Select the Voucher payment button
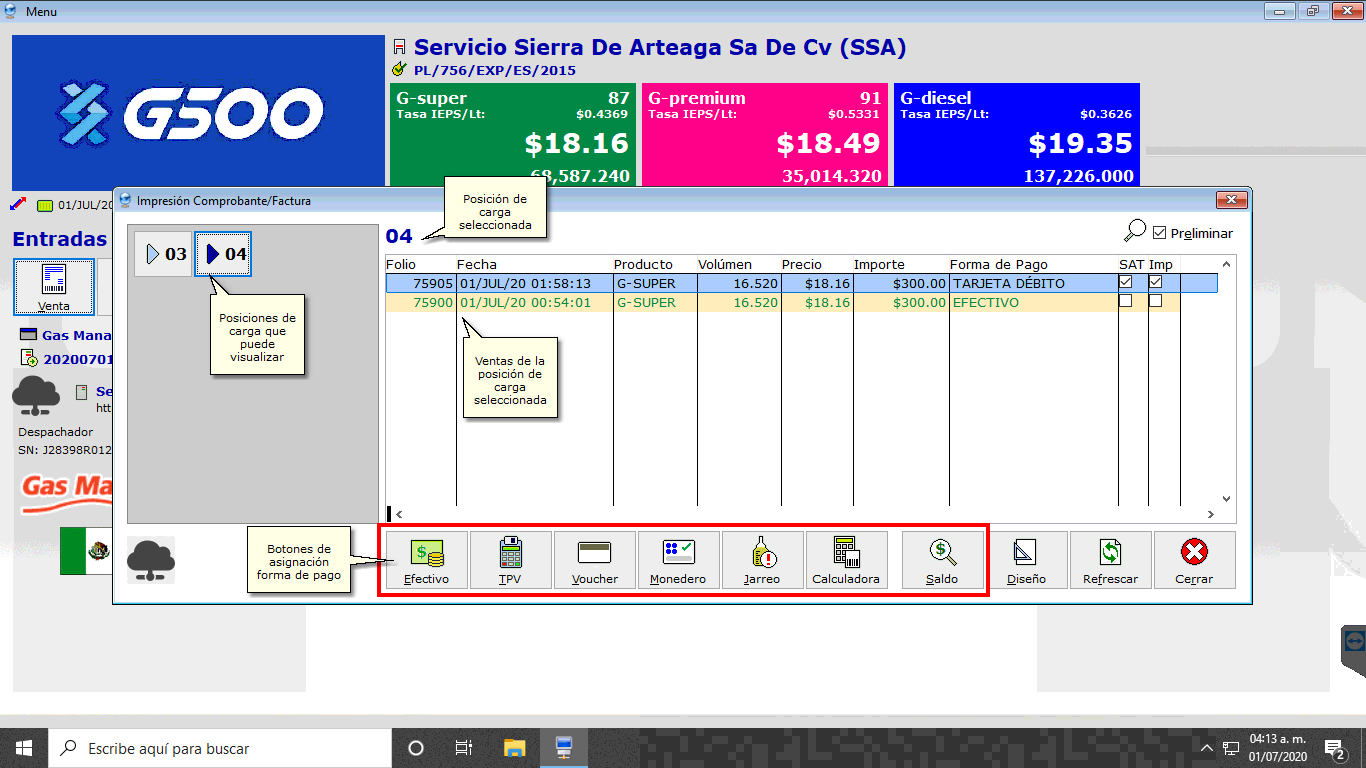This screenshot has width=1366, height=768. [594, 560]
